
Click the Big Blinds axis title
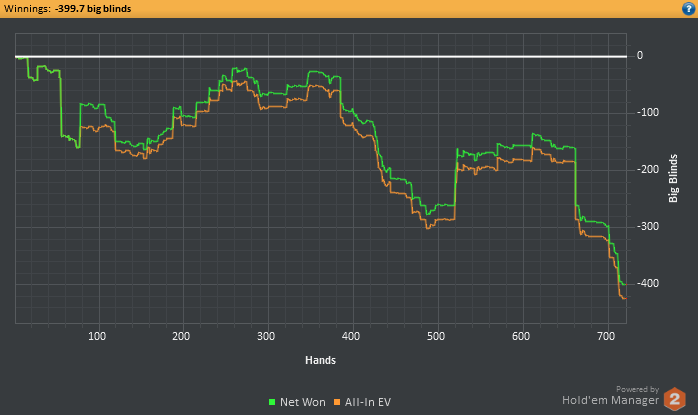(673, 178)
